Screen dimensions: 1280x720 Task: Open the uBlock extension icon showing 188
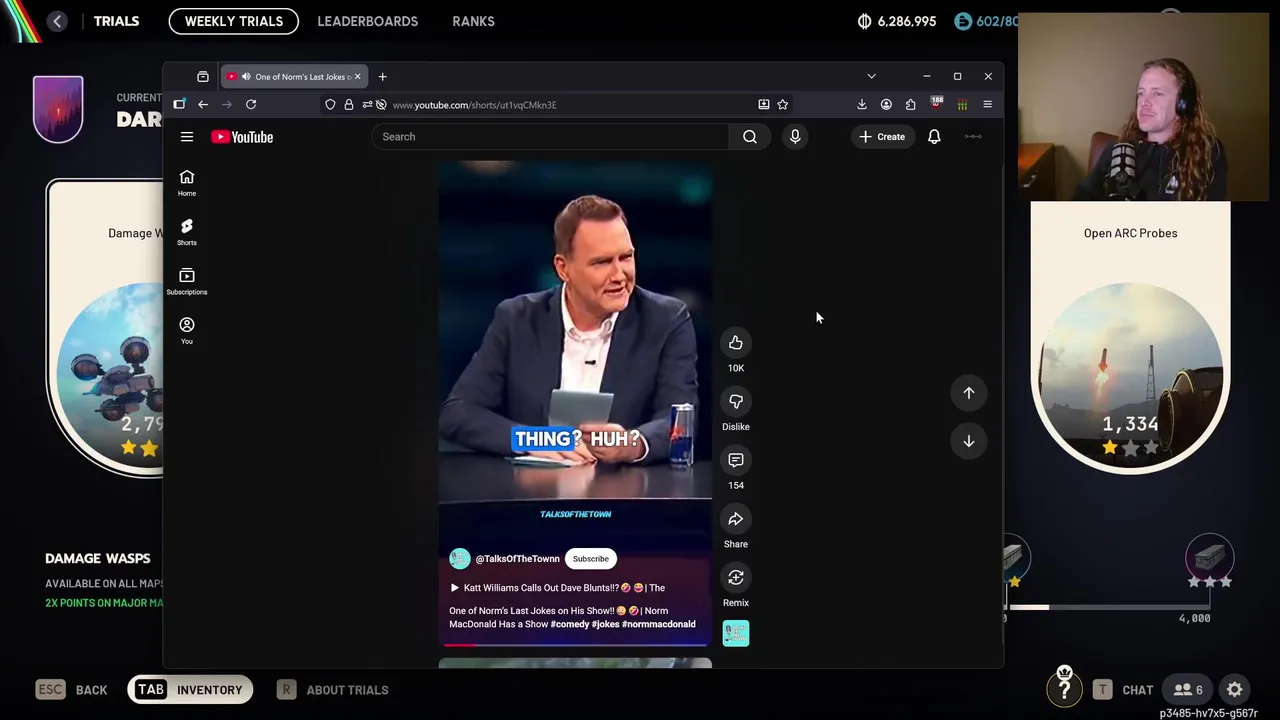[936, 104]
